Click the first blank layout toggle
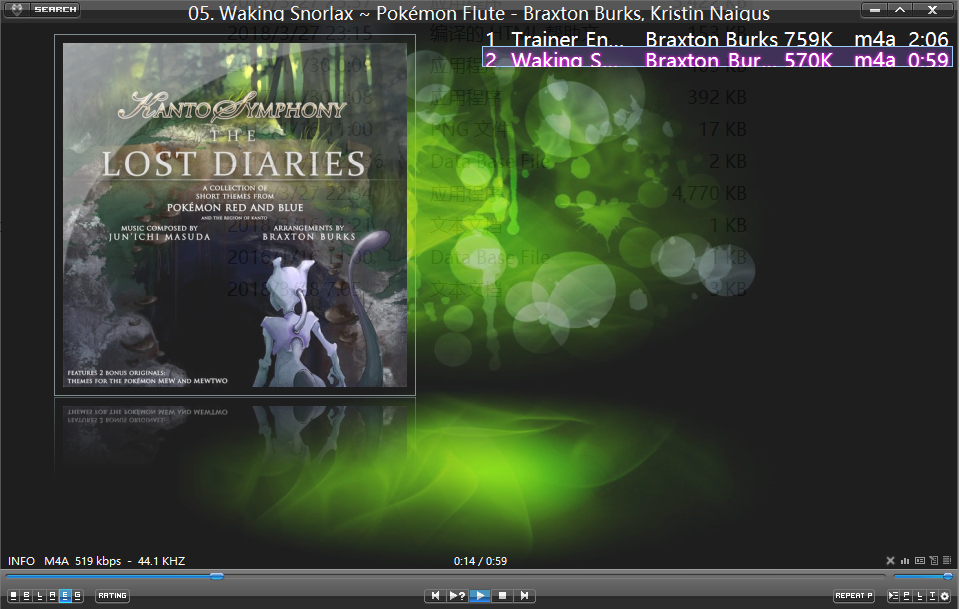960x609 pixels. point(13,596)
